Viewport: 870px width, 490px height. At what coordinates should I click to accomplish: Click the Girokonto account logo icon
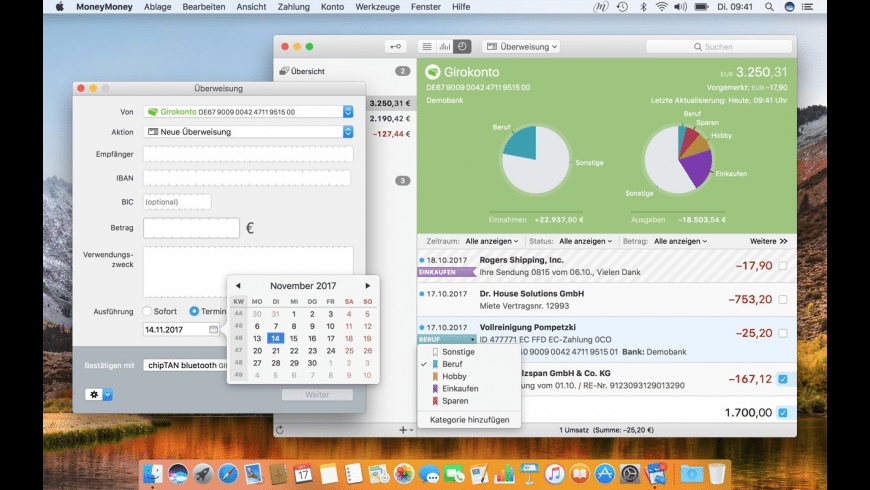433,72
